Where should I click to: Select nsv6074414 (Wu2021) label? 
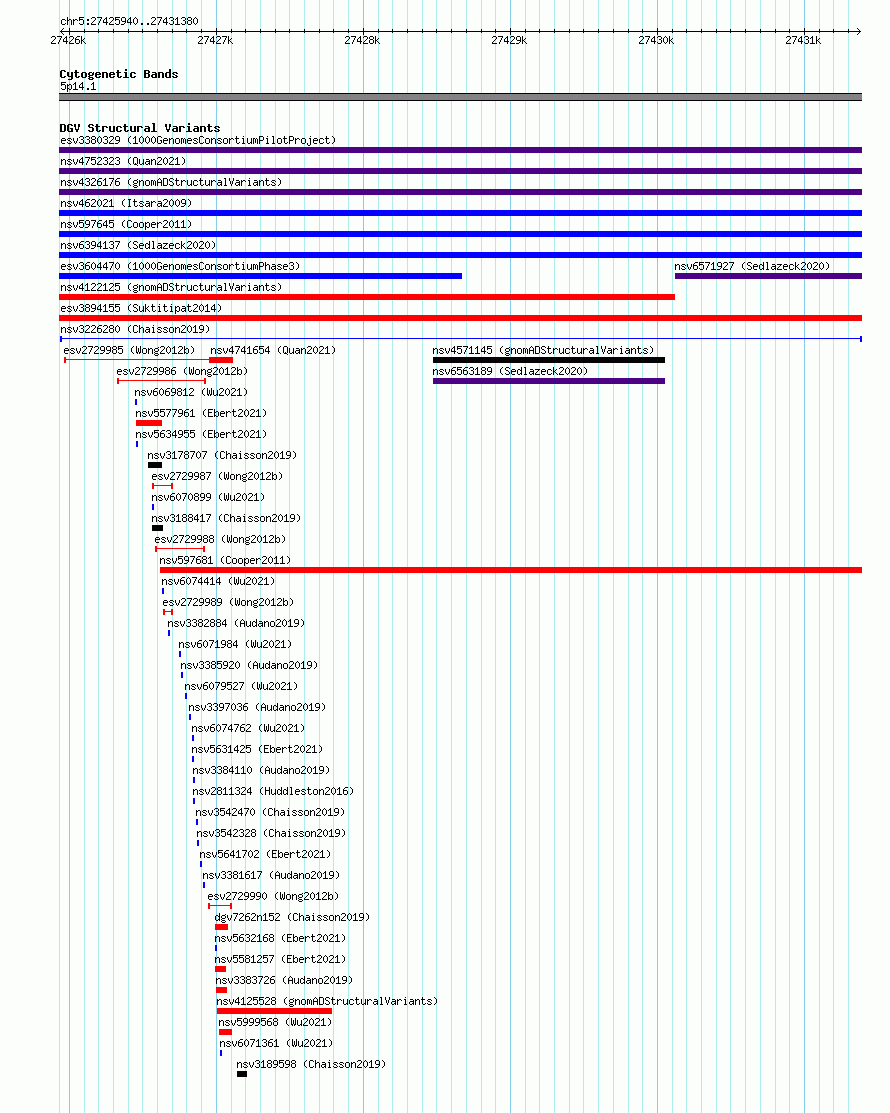[218, 581]
